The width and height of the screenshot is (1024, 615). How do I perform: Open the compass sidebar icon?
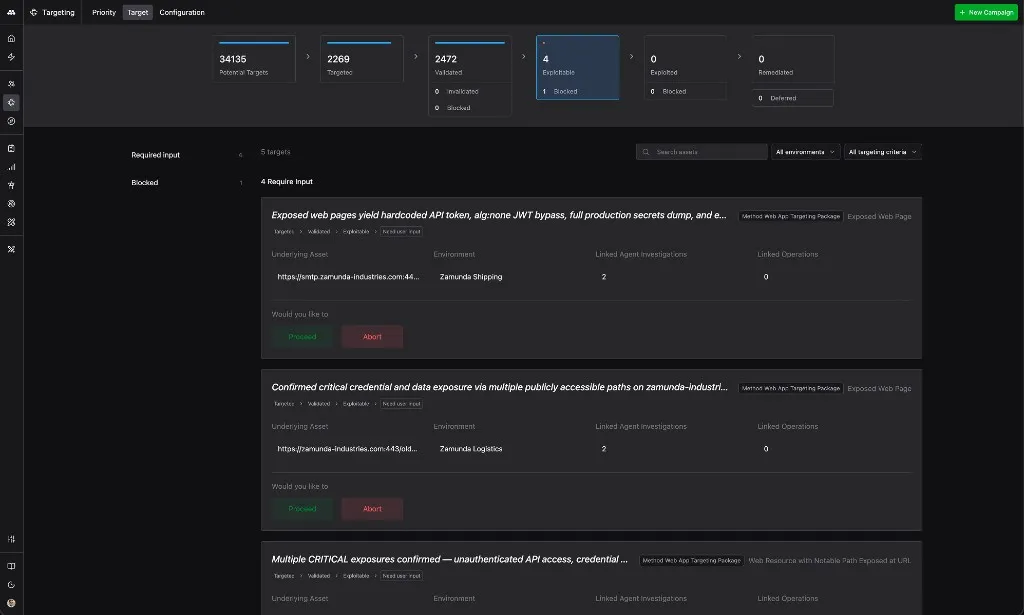[11, 121]
